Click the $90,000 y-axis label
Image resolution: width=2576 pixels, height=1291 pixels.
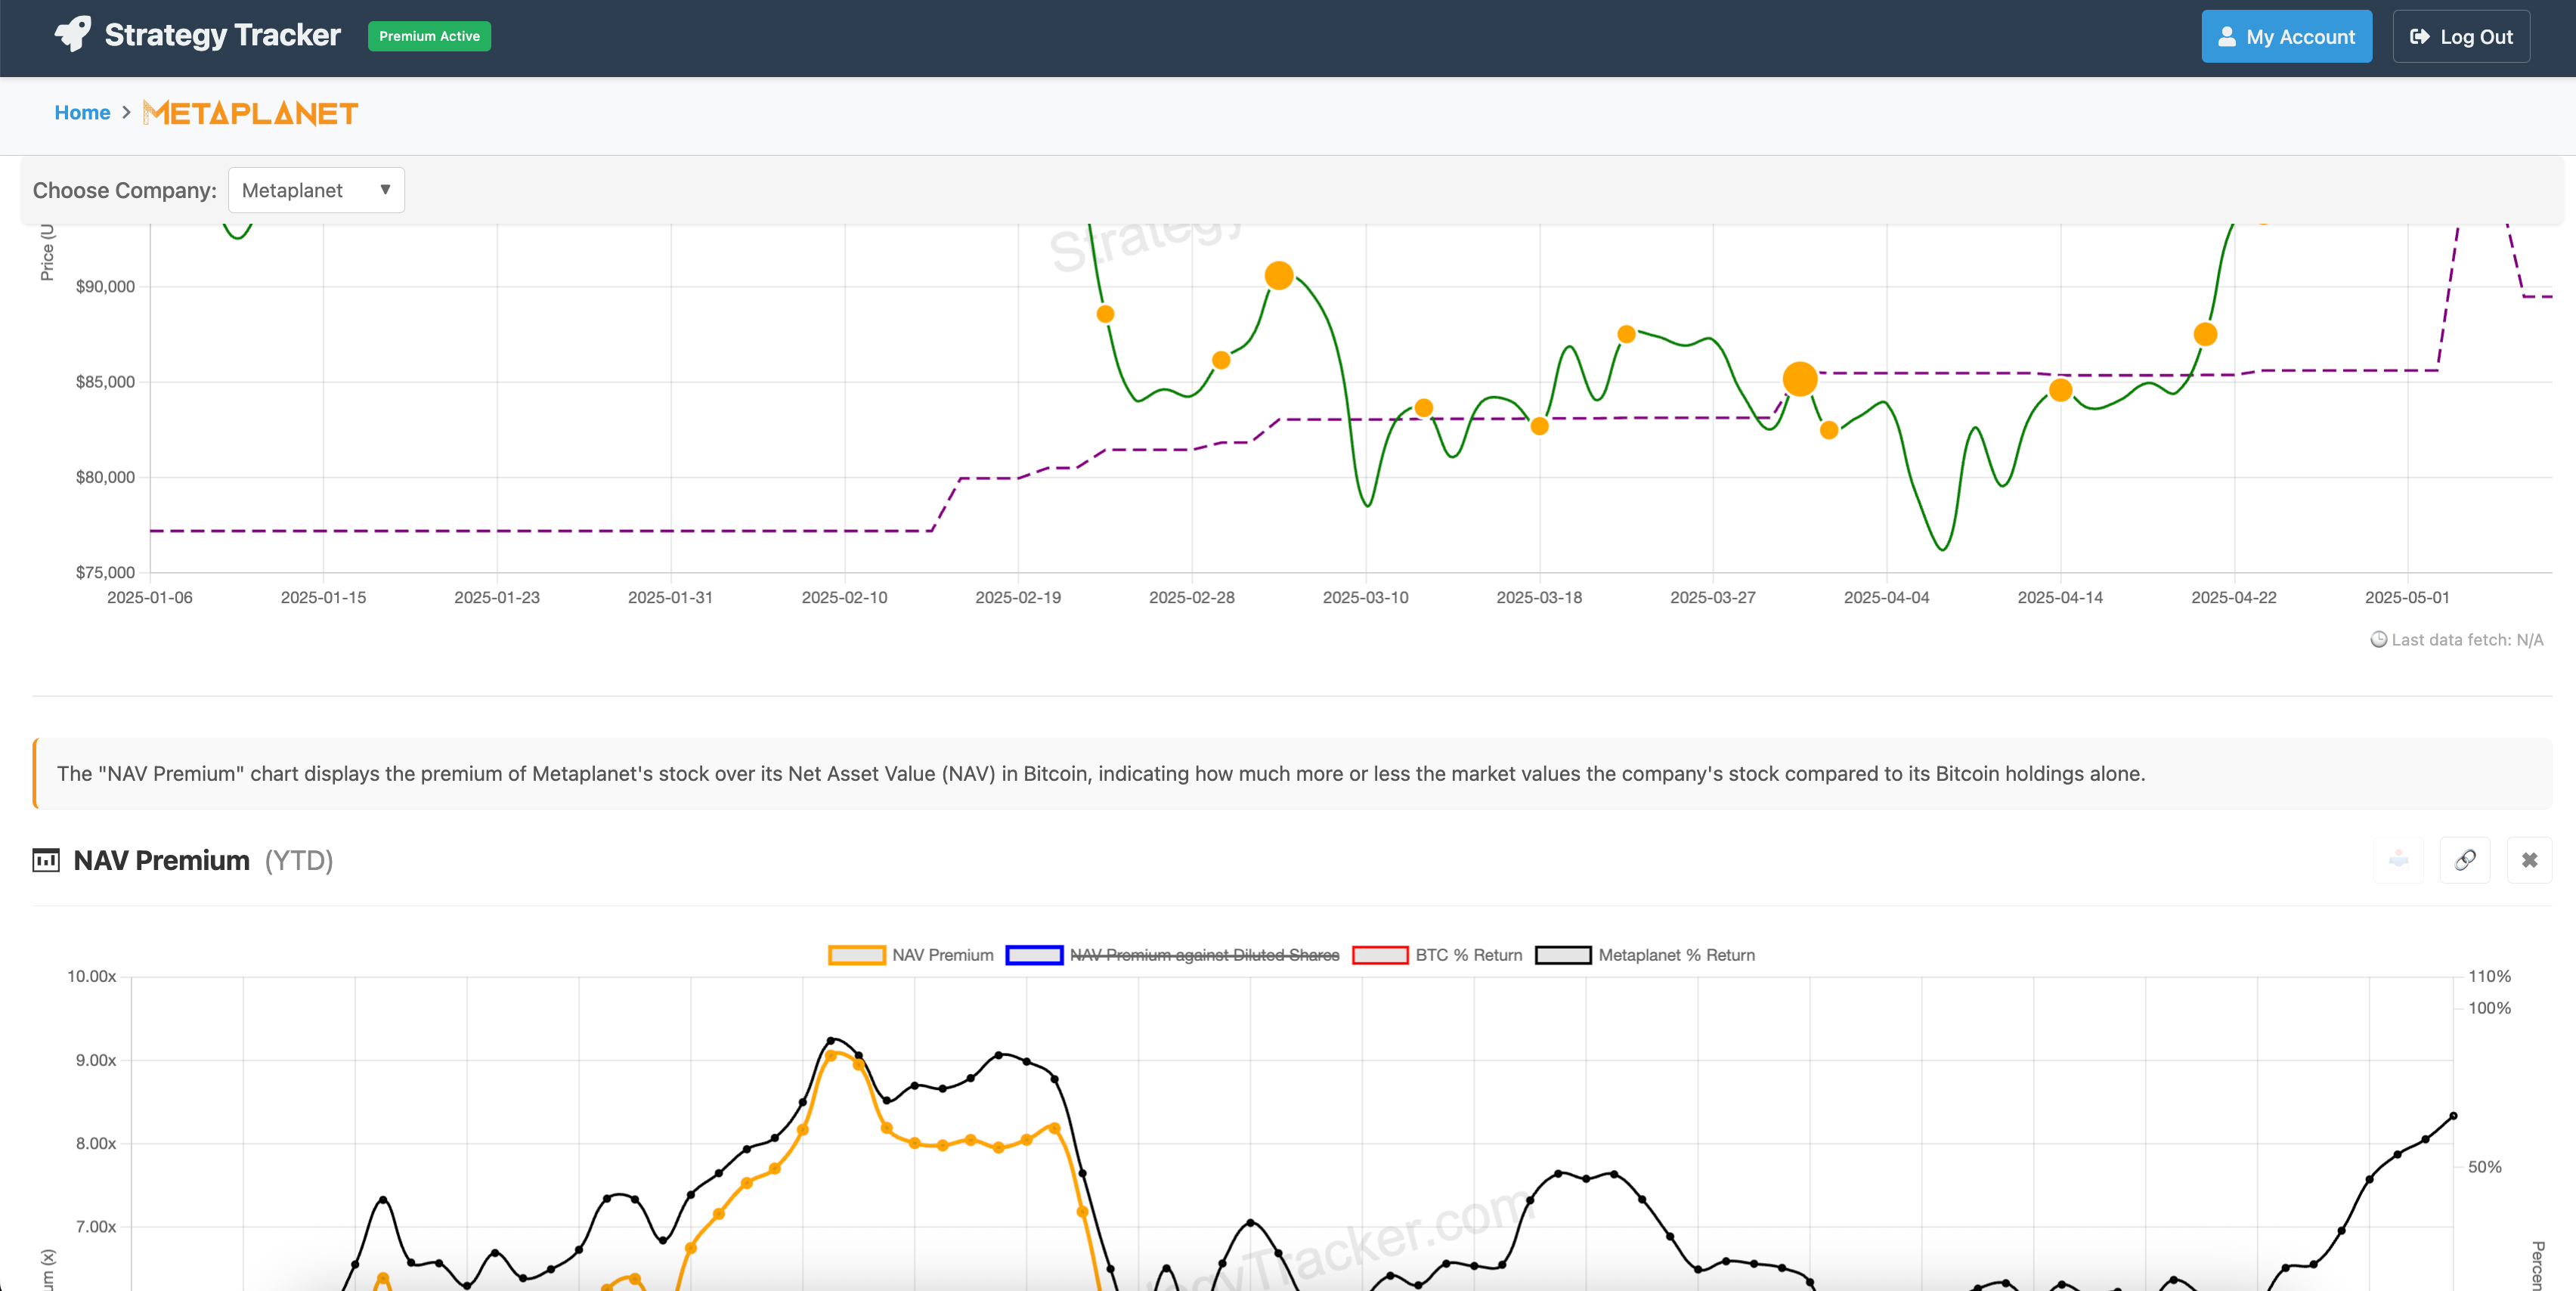click(x=105, y=286)
